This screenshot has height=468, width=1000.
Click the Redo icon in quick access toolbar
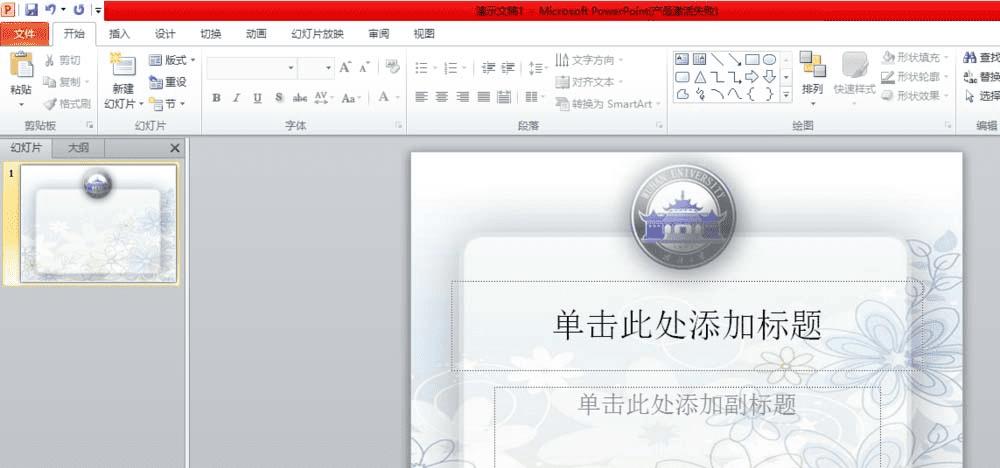point(78,10)
